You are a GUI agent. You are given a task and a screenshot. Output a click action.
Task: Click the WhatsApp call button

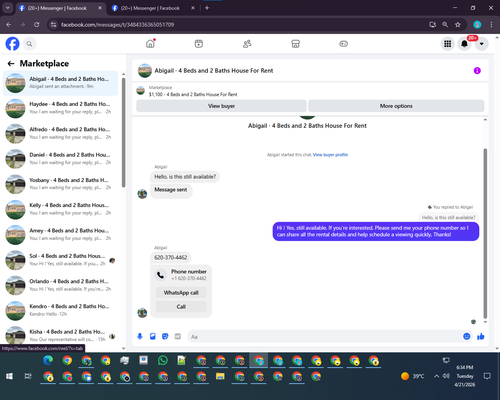(181, 293)
